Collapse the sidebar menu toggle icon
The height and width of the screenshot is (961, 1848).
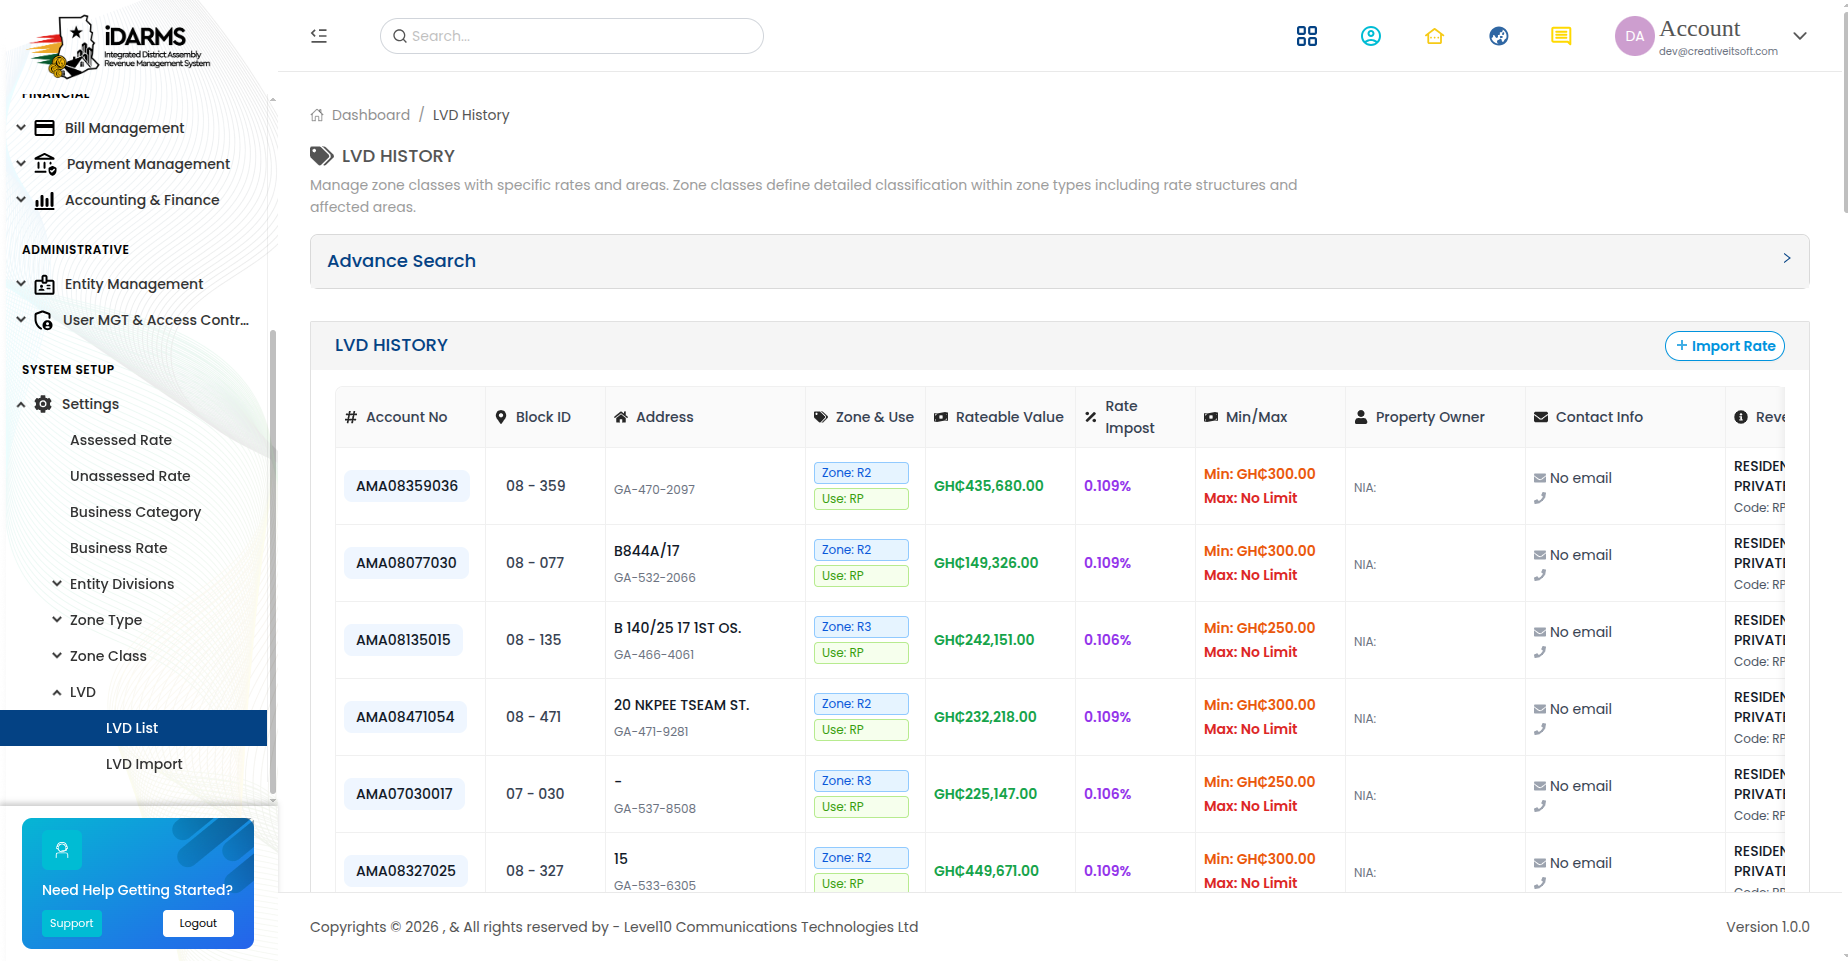[319, 36]
